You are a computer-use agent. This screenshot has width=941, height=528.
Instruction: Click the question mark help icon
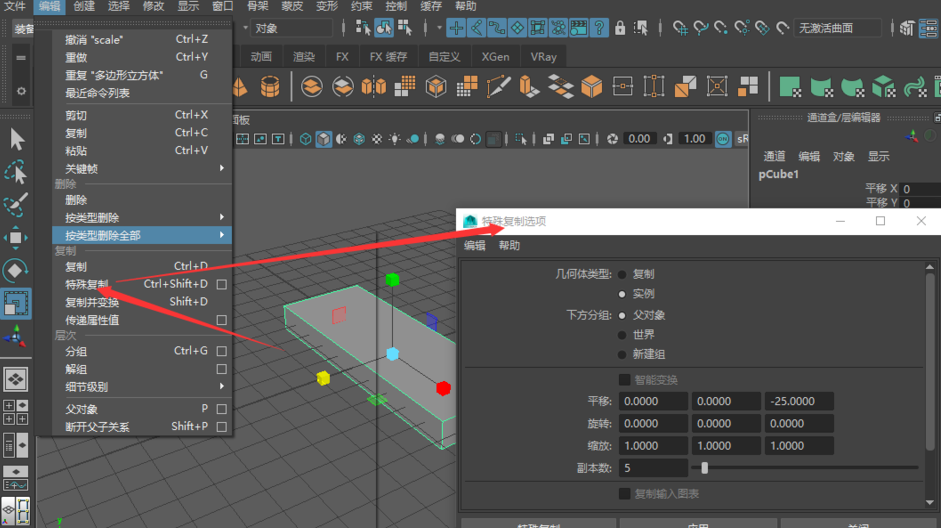(599, 28)
